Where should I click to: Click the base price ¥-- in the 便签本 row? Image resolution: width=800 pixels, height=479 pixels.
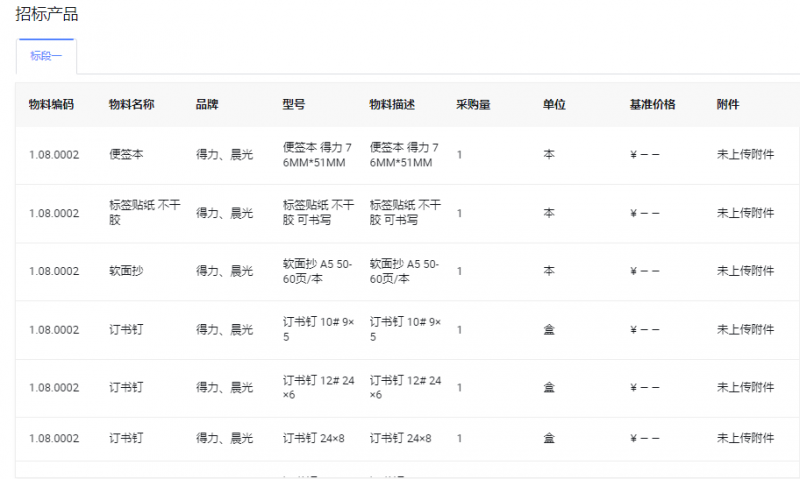coord(645,155)
